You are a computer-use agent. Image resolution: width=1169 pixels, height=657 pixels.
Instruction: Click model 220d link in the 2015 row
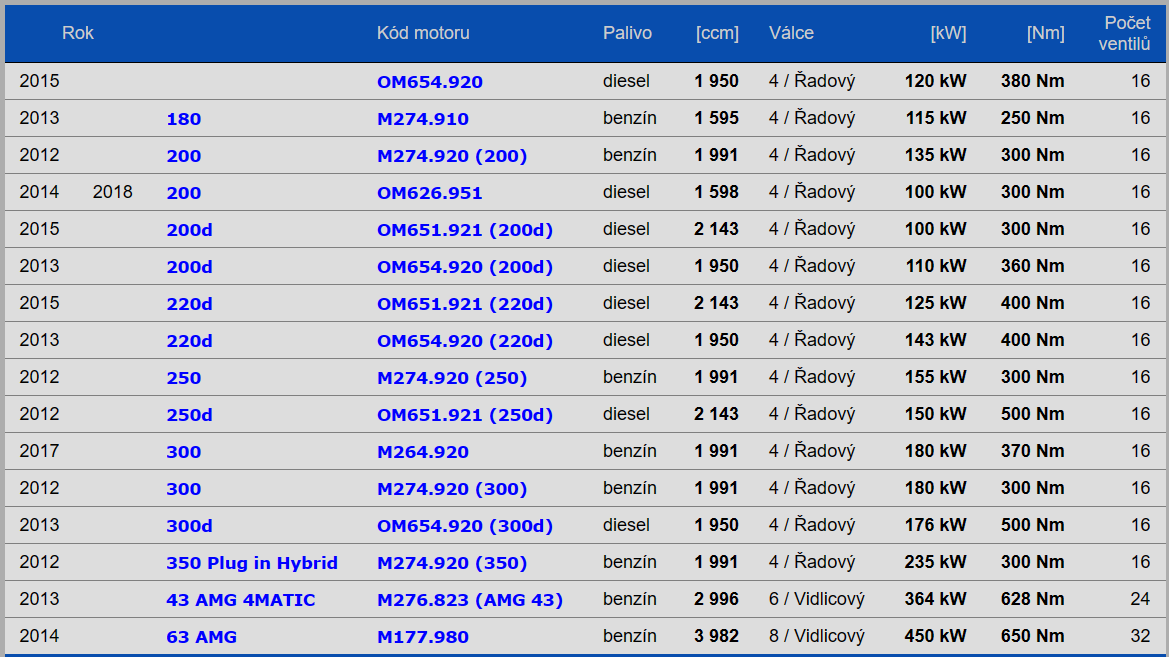click(189, 304)
